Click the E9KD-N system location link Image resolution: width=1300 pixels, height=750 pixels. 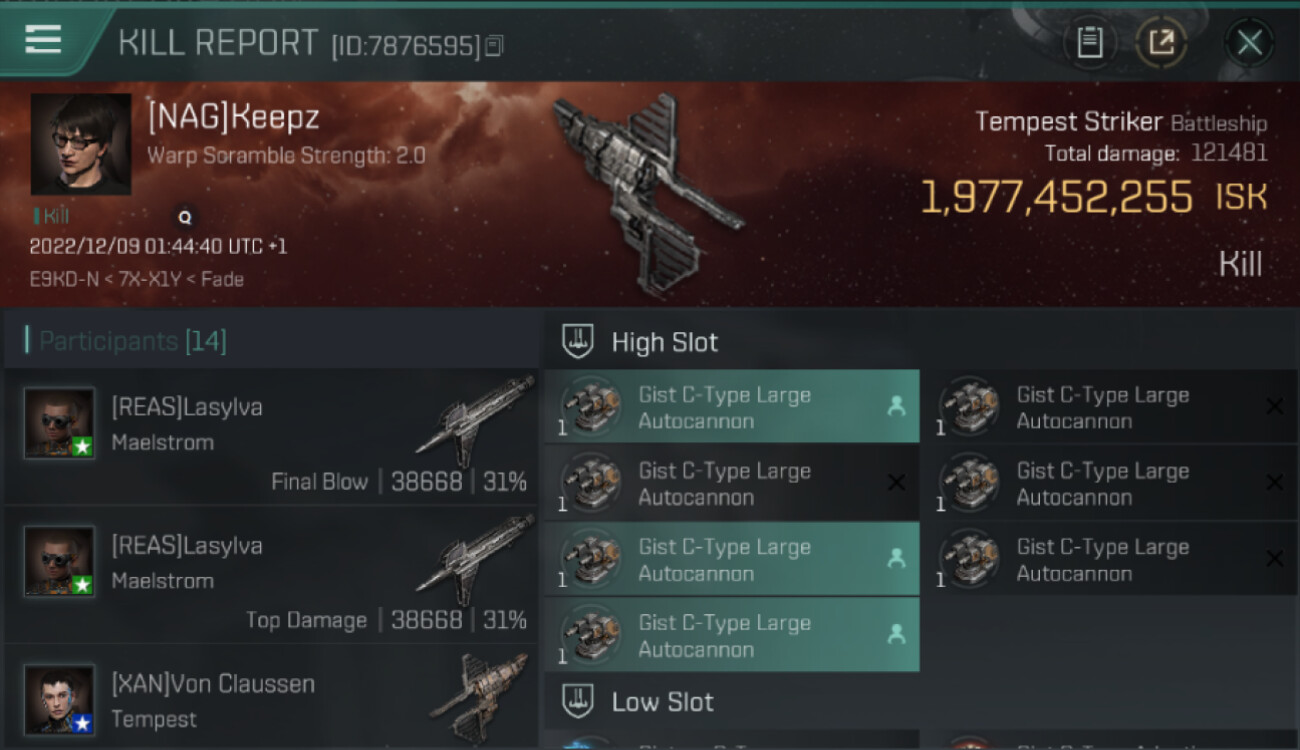[x=62, y=279]
